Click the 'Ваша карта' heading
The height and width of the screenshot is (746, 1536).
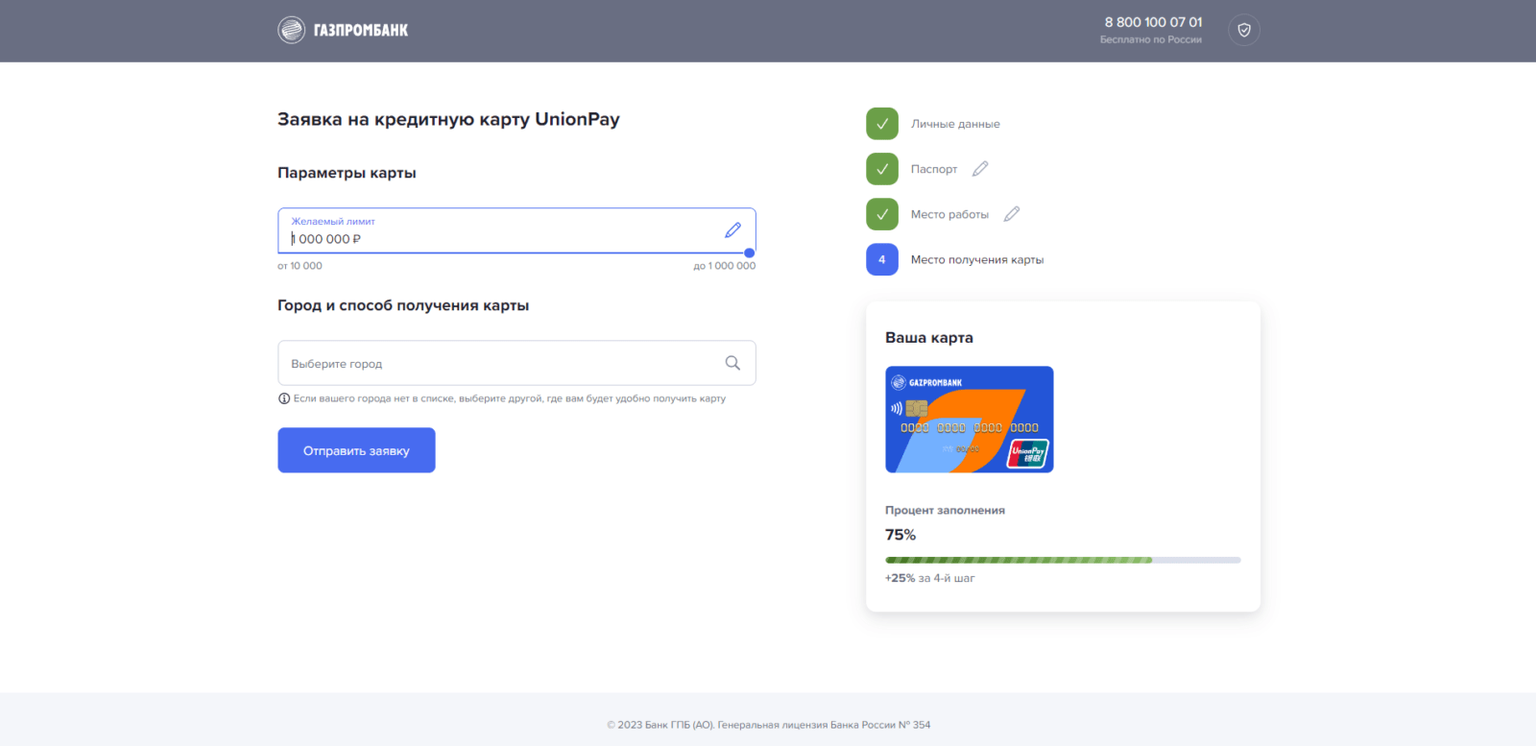(x=929, y=338)
